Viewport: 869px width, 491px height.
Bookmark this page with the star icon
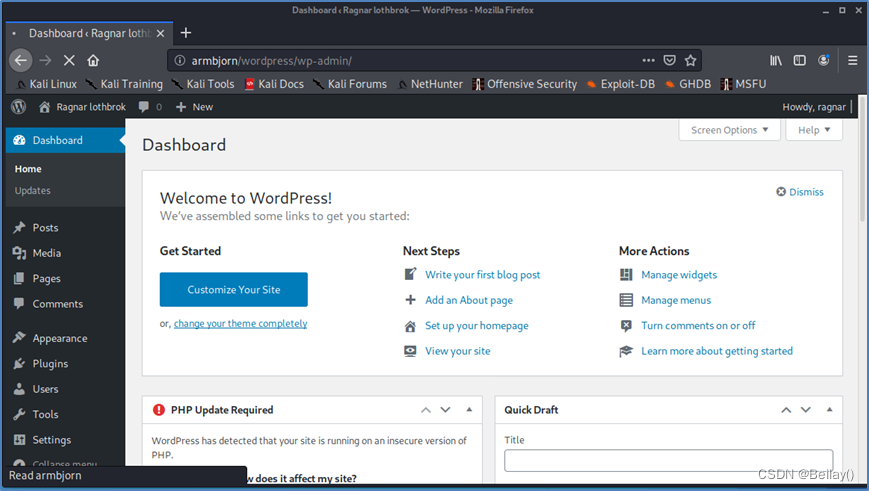[691, 60]
